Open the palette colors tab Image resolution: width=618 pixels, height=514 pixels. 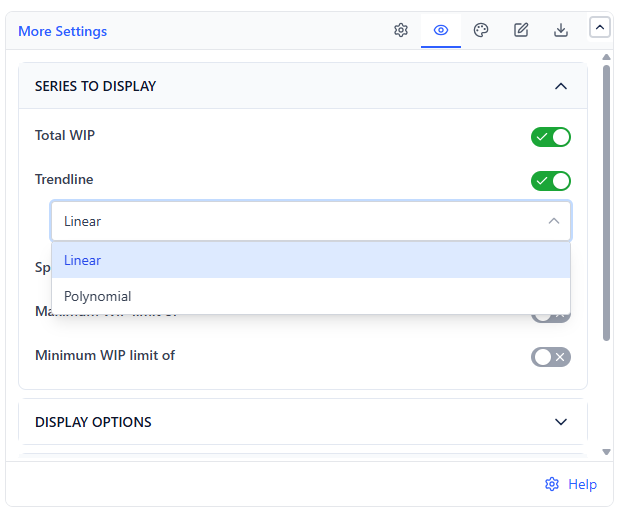(x=481, y=30)
